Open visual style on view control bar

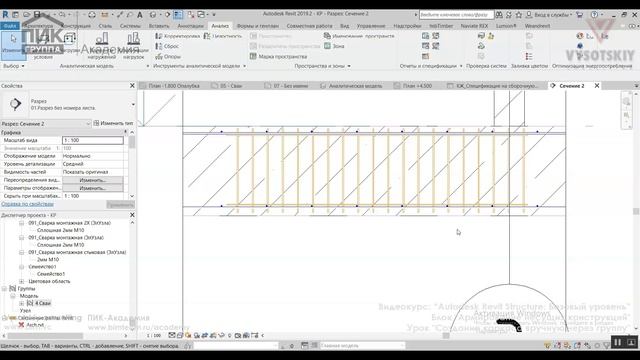tap(180, 336)
